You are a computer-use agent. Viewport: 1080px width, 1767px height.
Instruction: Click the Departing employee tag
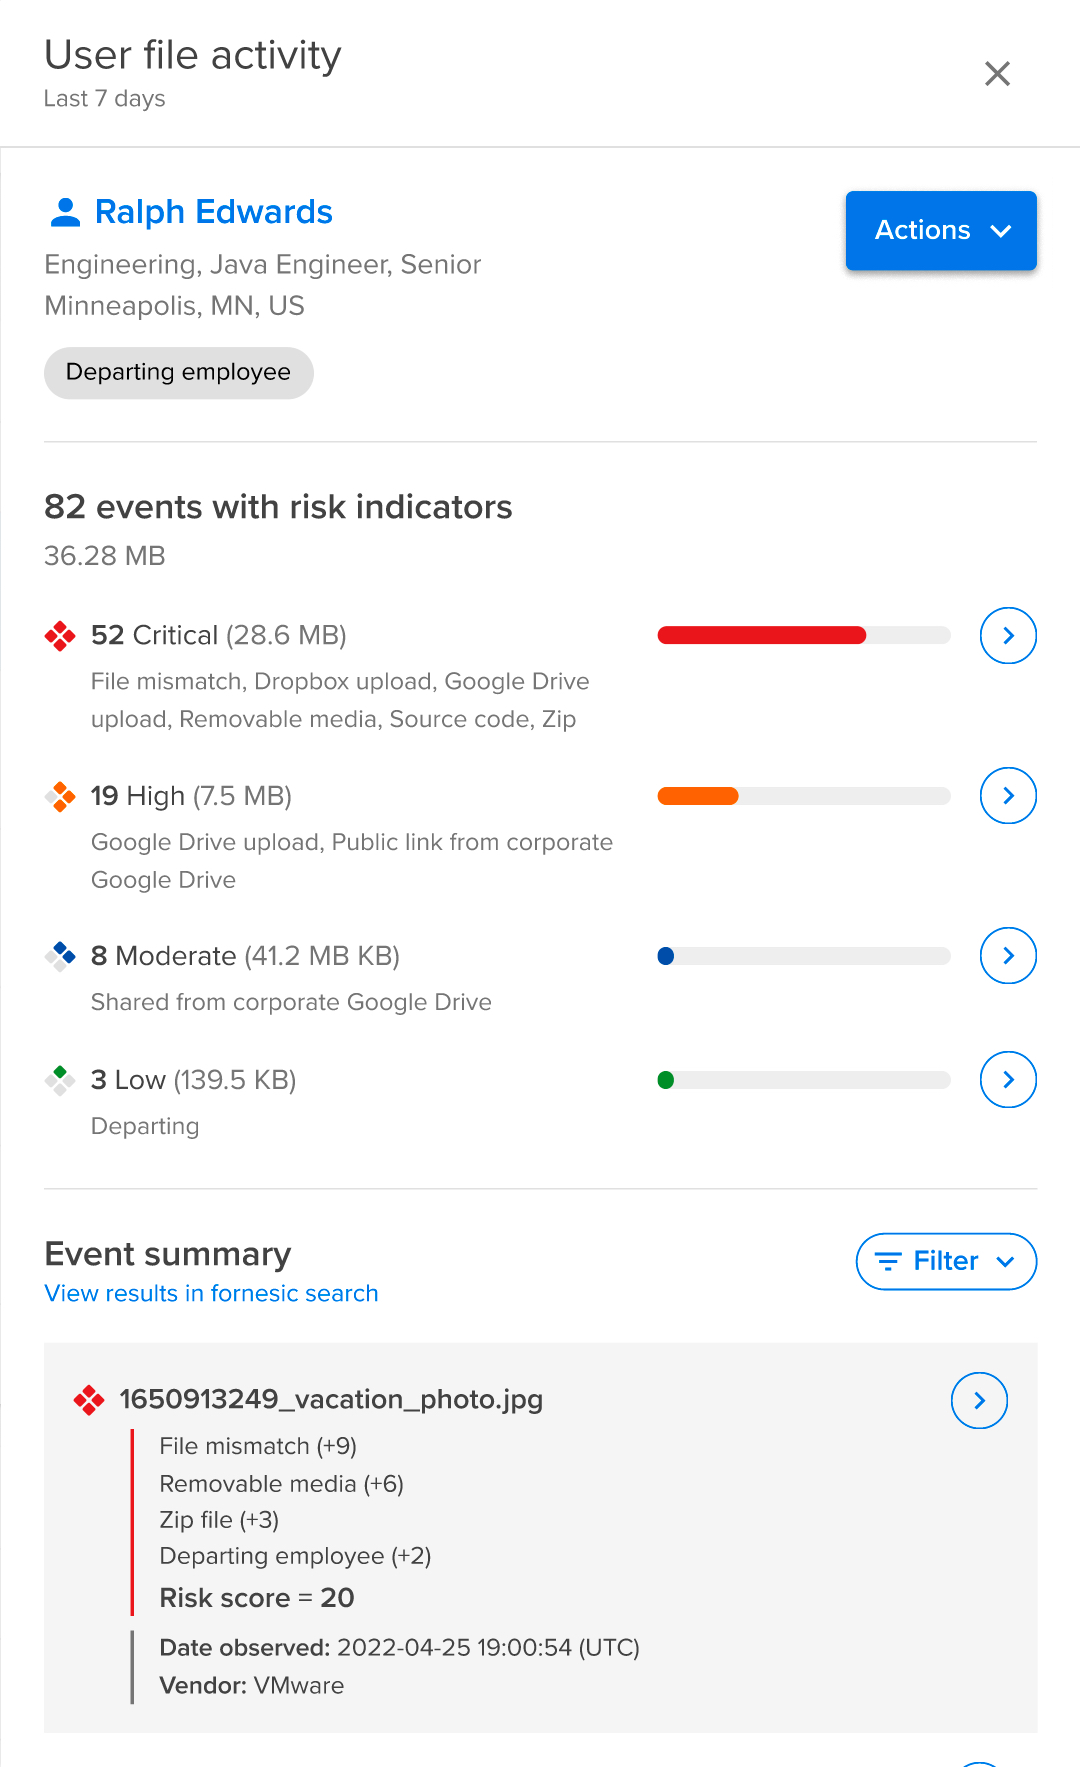pyautogui.click(x=178, y=372)
